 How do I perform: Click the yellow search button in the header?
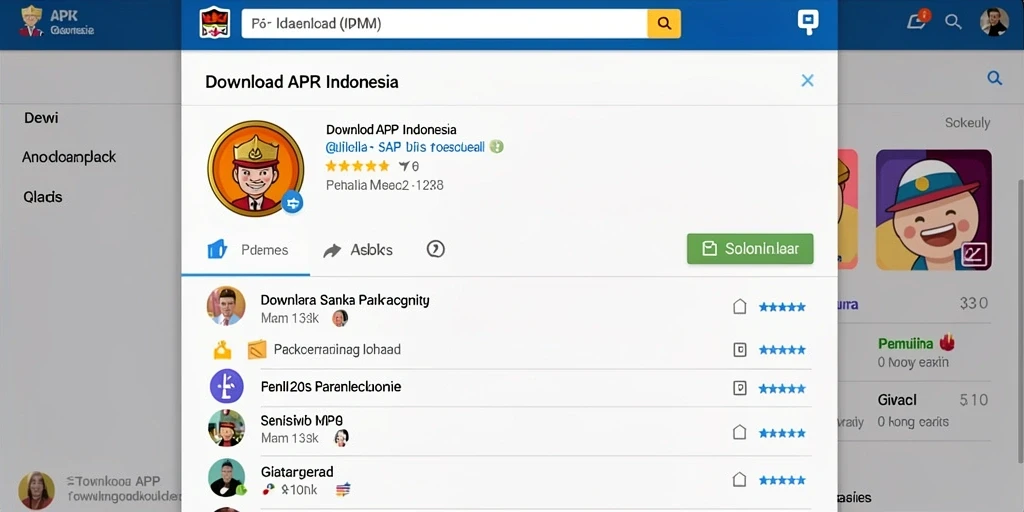[x=664, y=24]
